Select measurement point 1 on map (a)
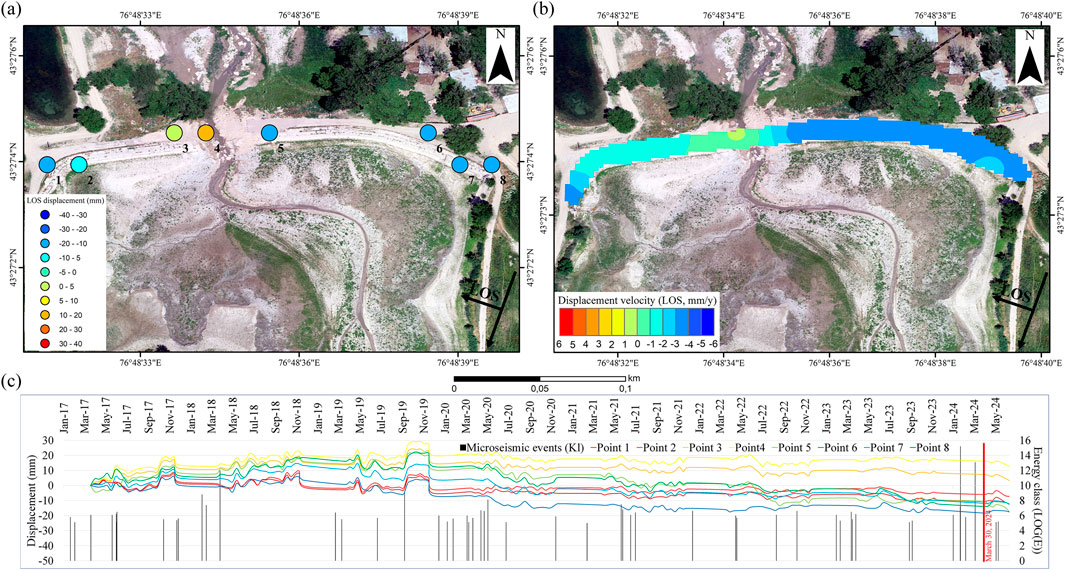 (x=47, y=164)
